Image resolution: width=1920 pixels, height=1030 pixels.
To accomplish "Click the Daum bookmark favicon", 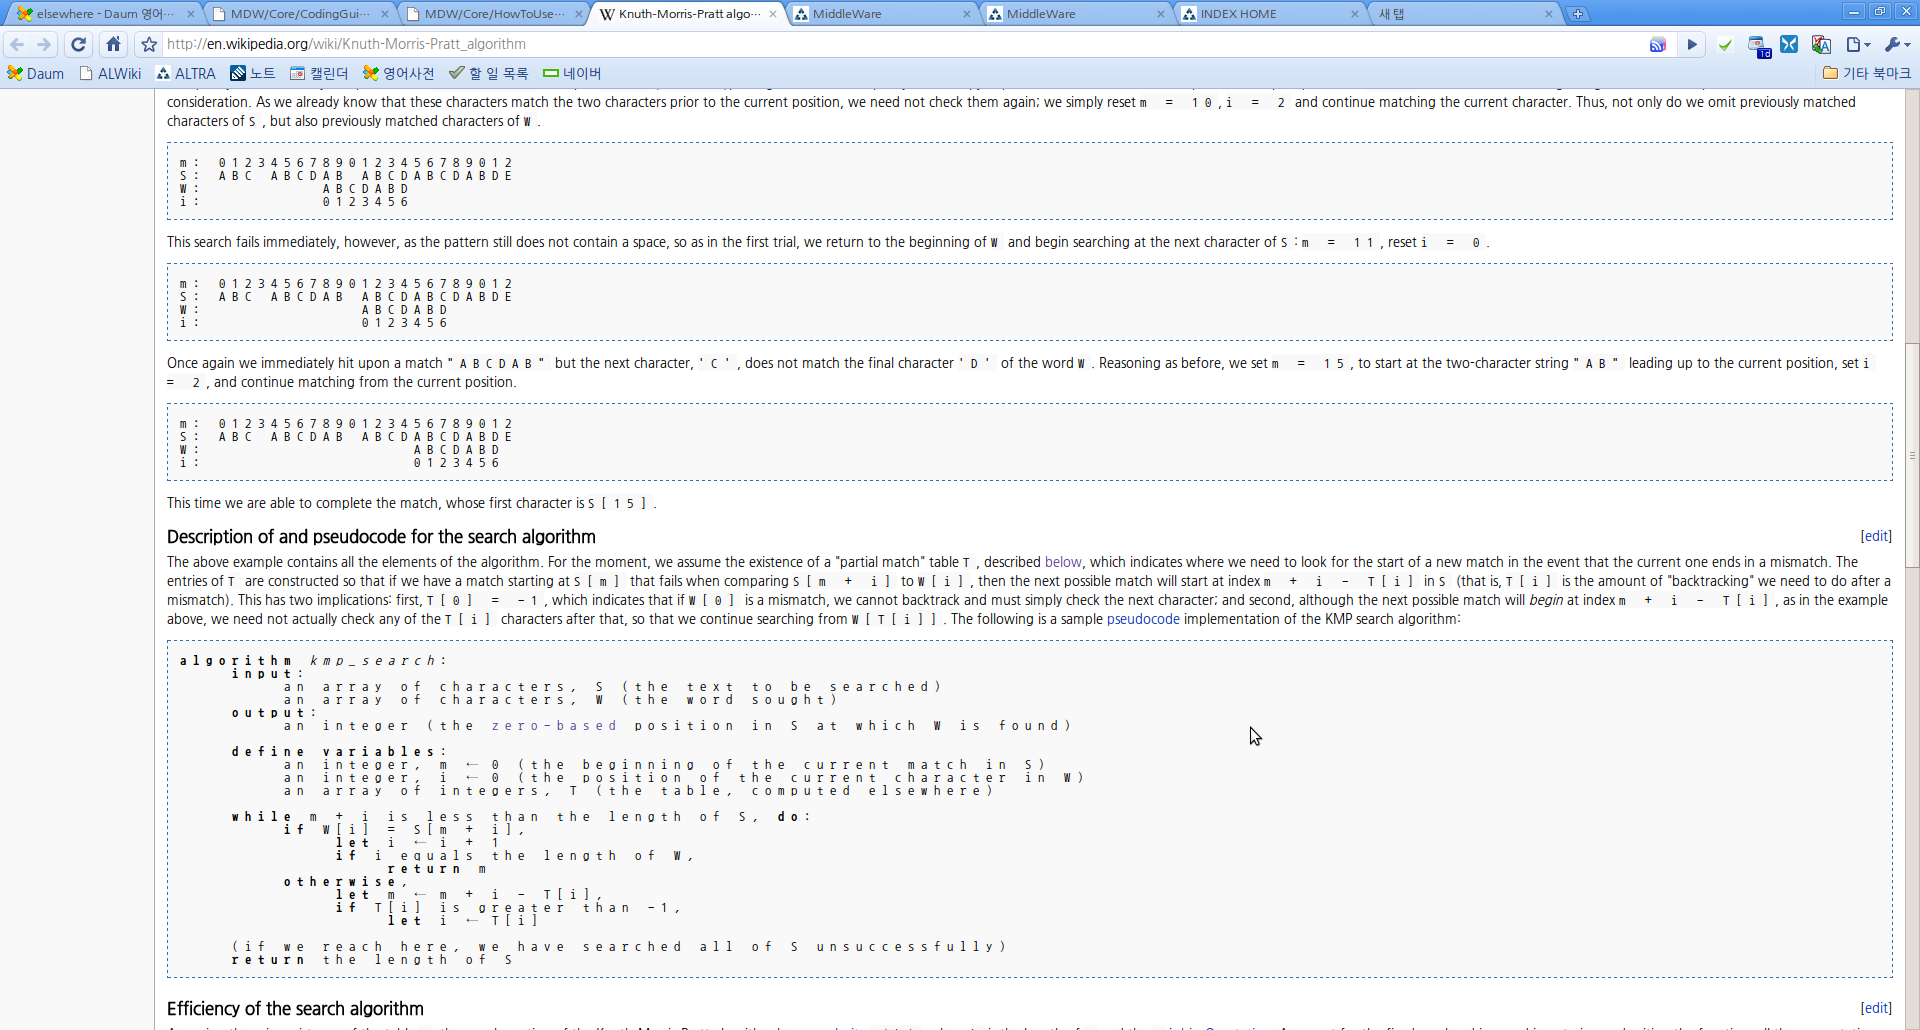I will [x=14, y=73].
